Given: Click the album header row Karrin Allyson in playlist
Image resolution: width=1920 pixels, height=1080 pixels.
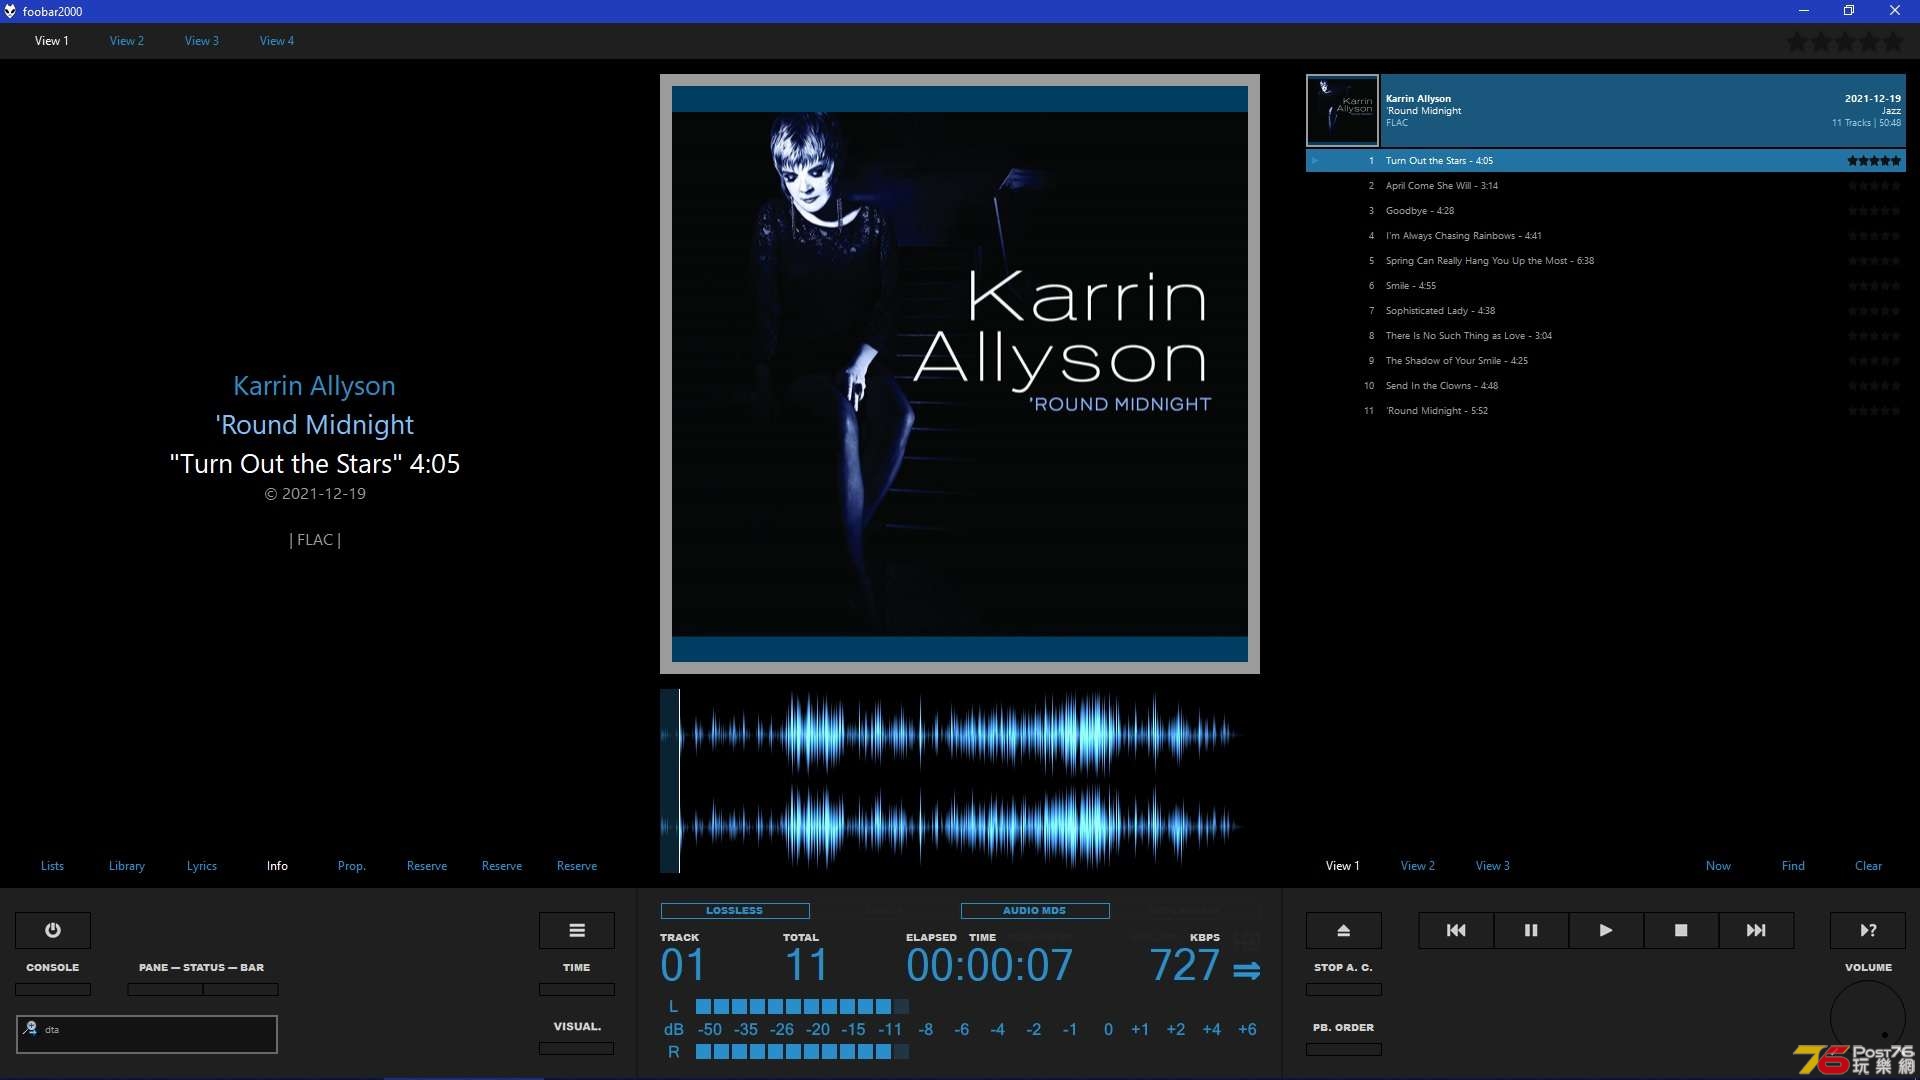Looking at the screenshot, I should (1606, 111).
